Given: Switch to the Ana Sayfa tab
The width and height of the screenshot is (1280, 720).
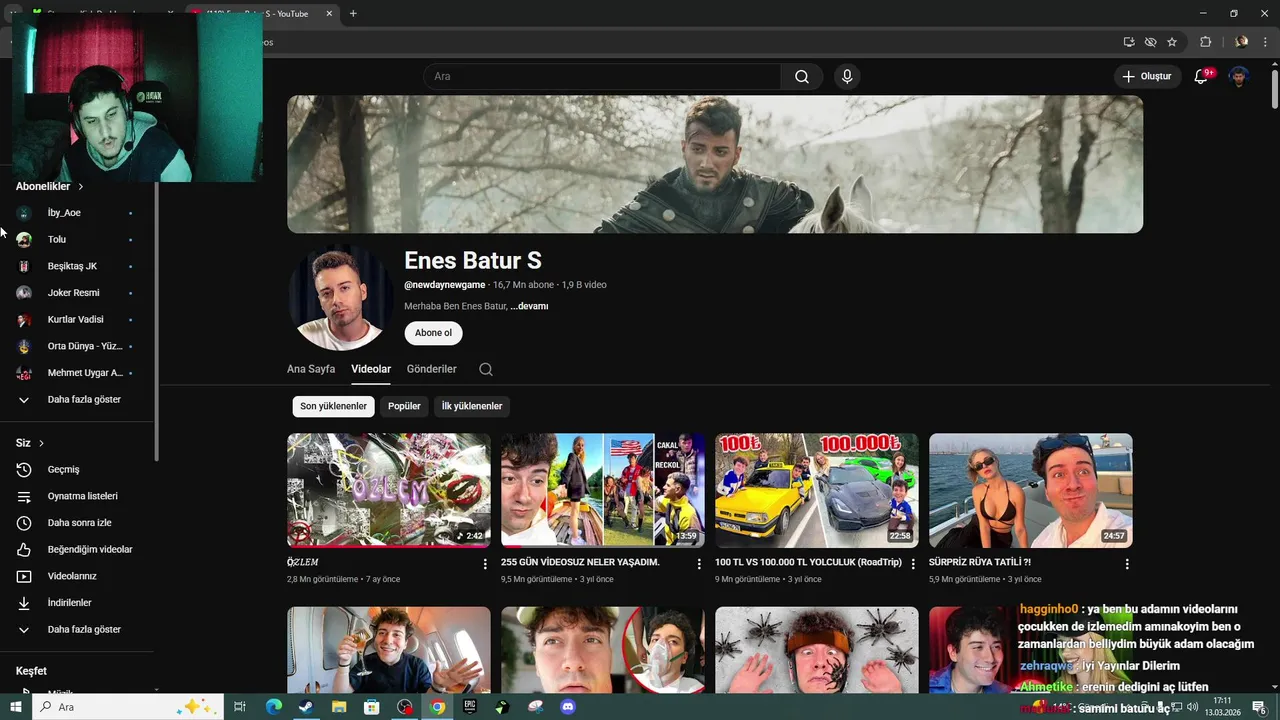Looking at the screenshot, I should coord(311,369).
